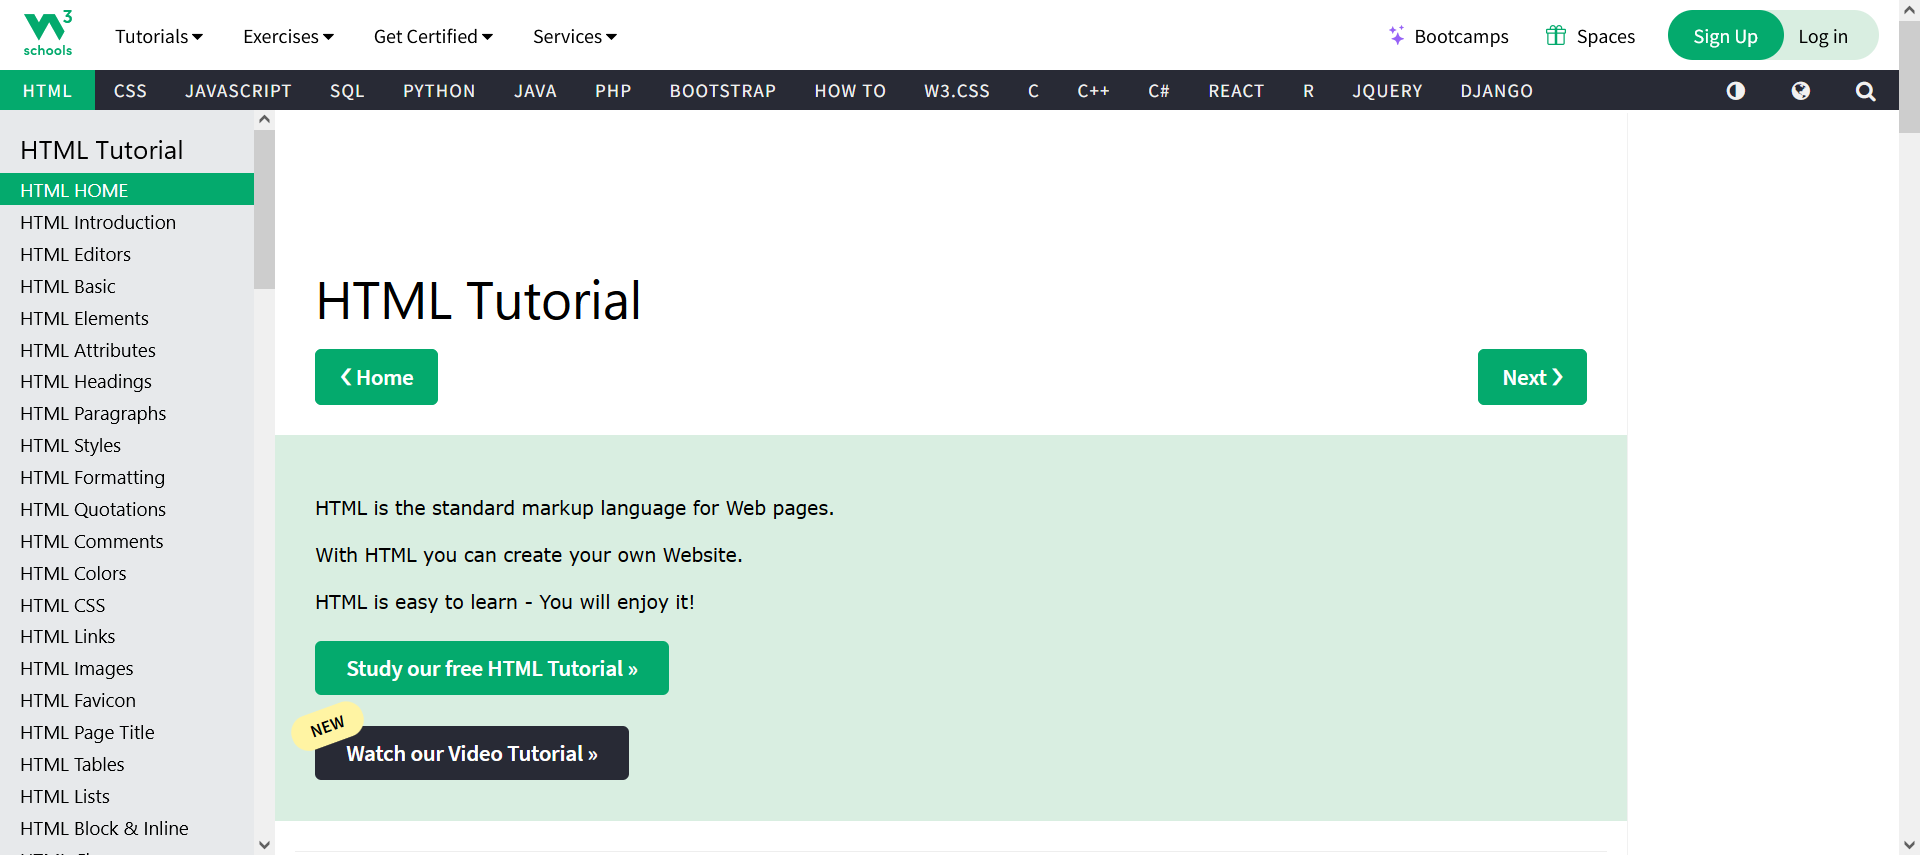Click the W3Schools logo
This screenshot has width=1920, height=855.
click(x=48, y=34)
